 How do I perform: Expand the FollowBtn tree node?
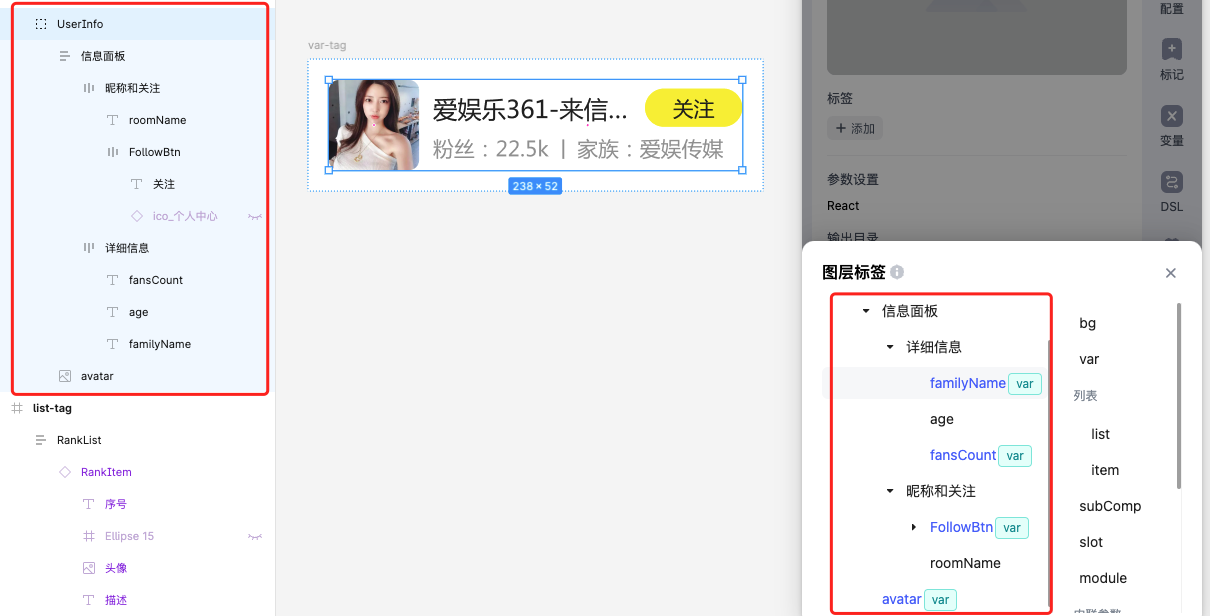(x=914, y=528)
